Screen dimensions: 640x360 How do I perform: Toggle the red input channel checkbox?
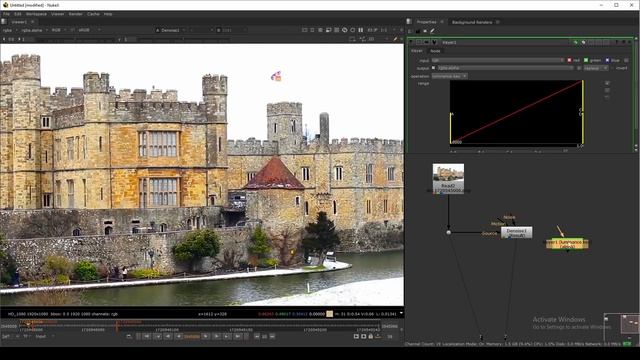pyautogui.click(x=570, y=60)
